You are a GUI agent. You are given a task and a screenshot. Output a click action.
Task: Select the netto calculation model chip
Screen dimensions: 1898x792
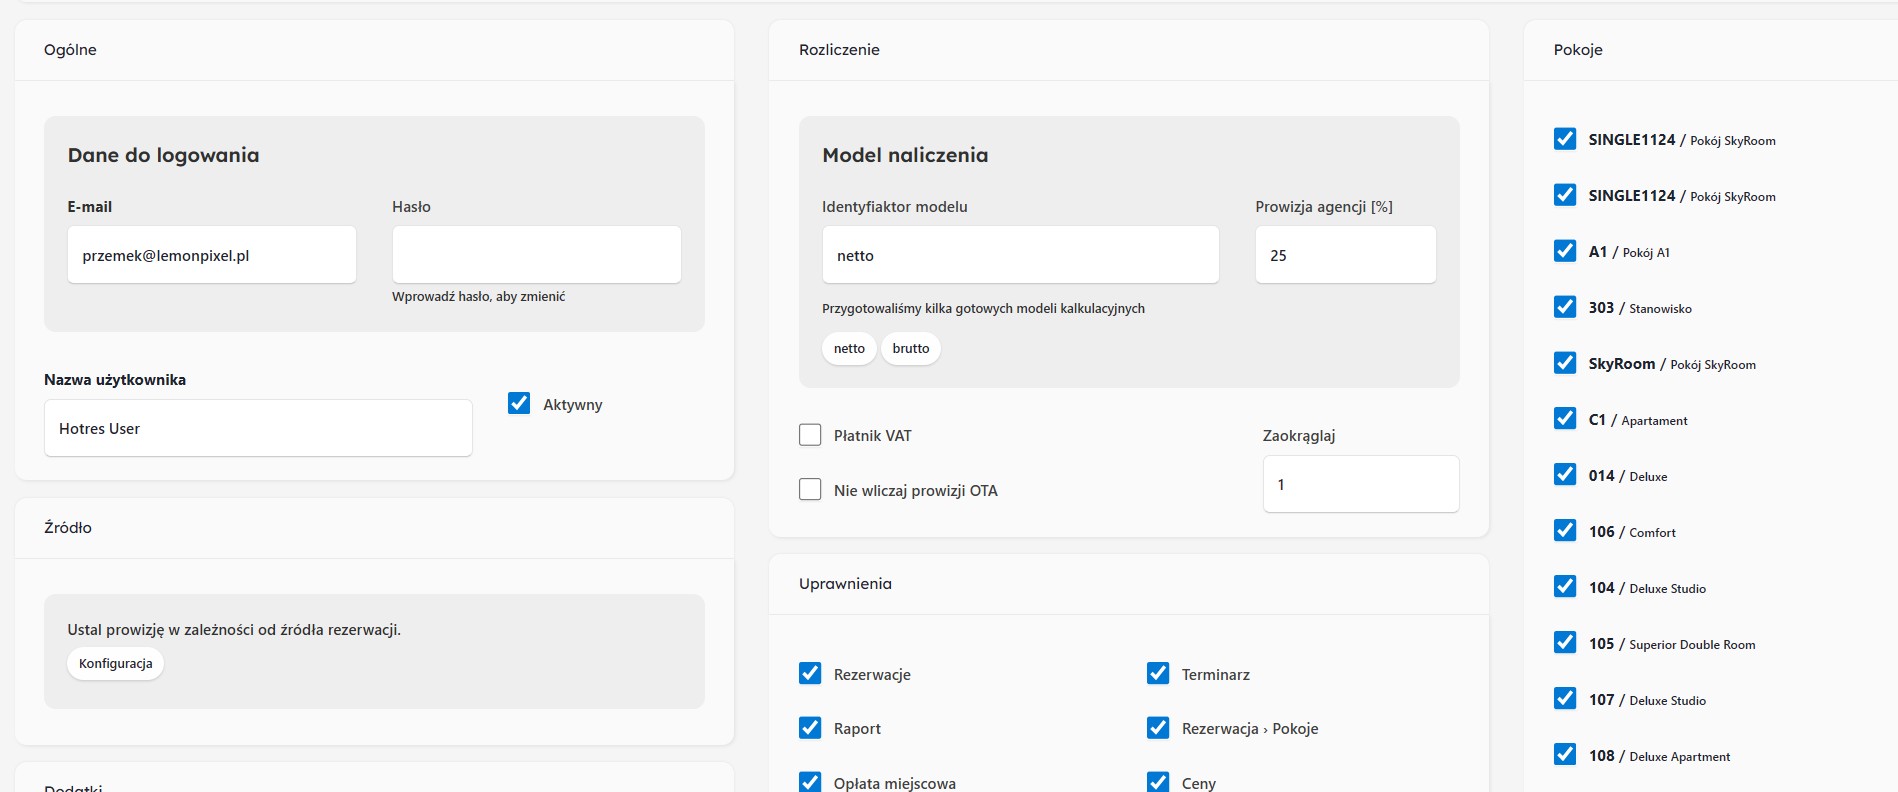click(x=849, y=349)
